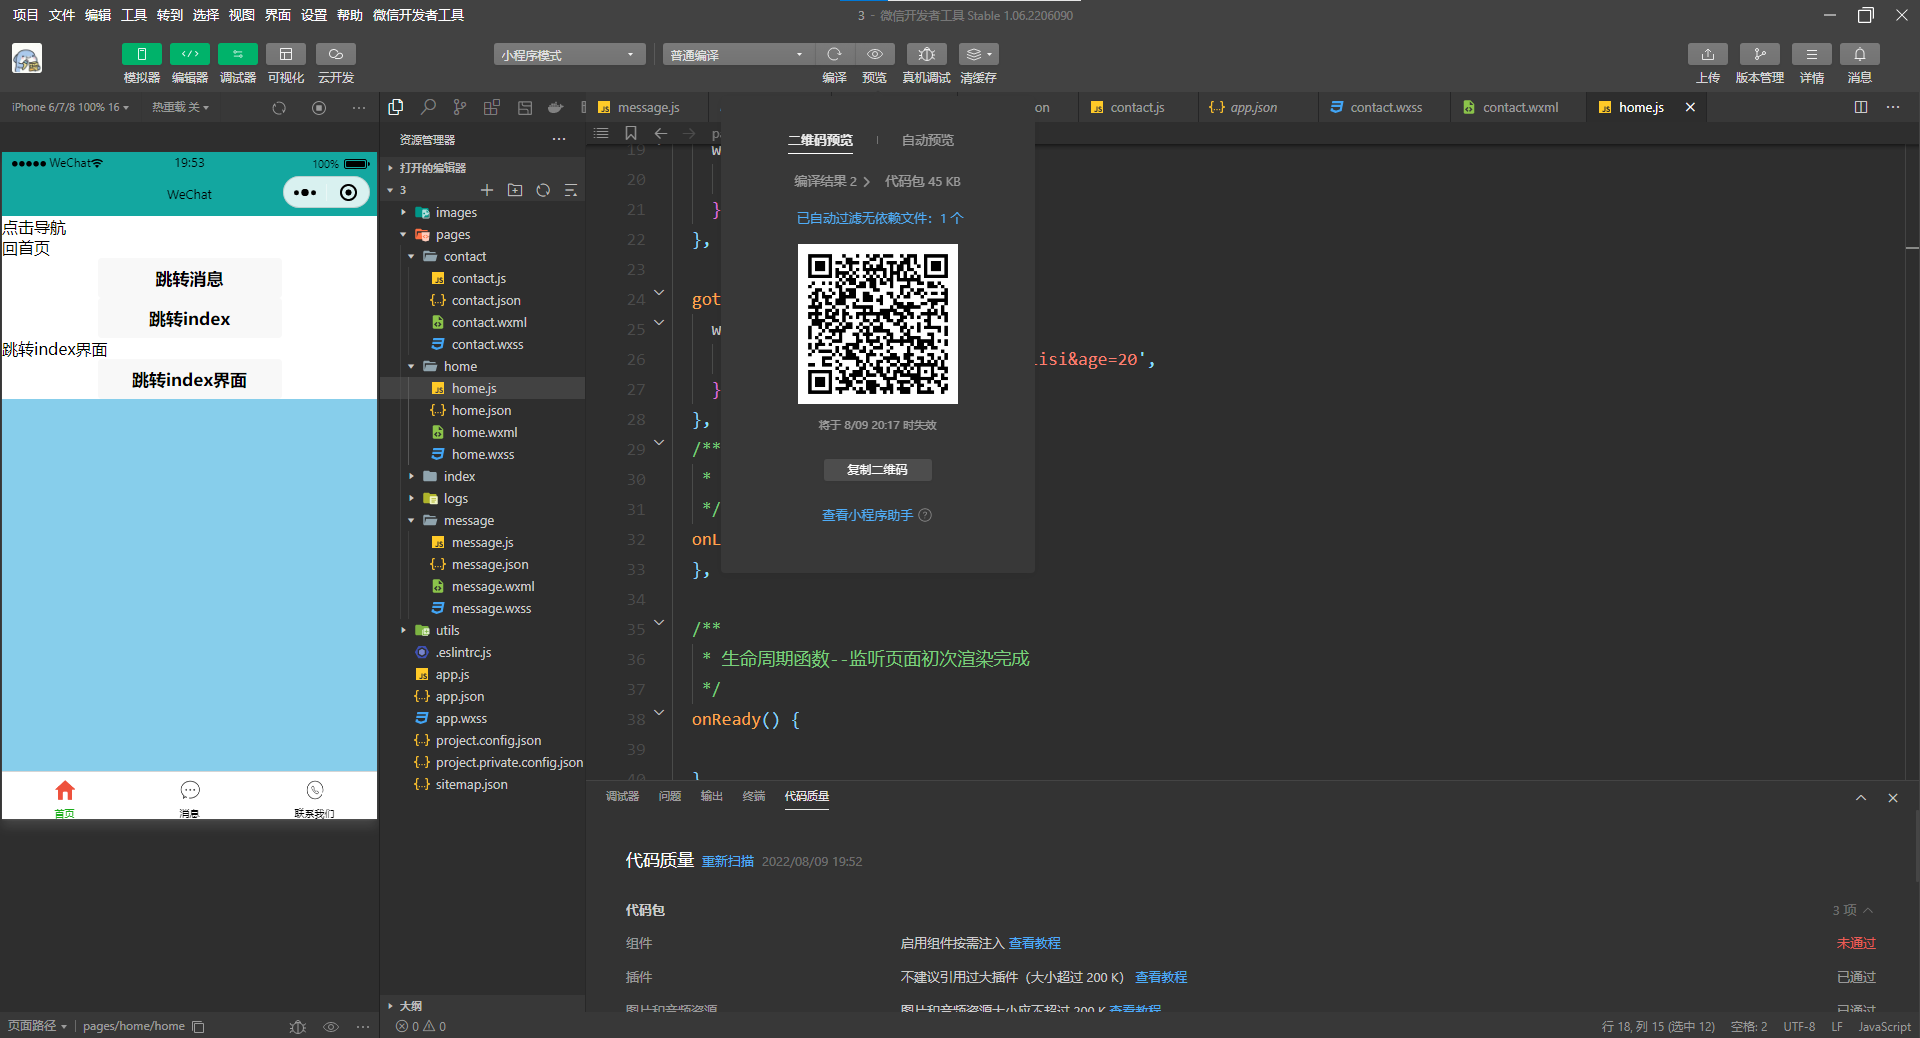Viewport: 1920px width, 1038px height.
Task: Tap the simulator capsule menu dots
Action: pos(305,192)
